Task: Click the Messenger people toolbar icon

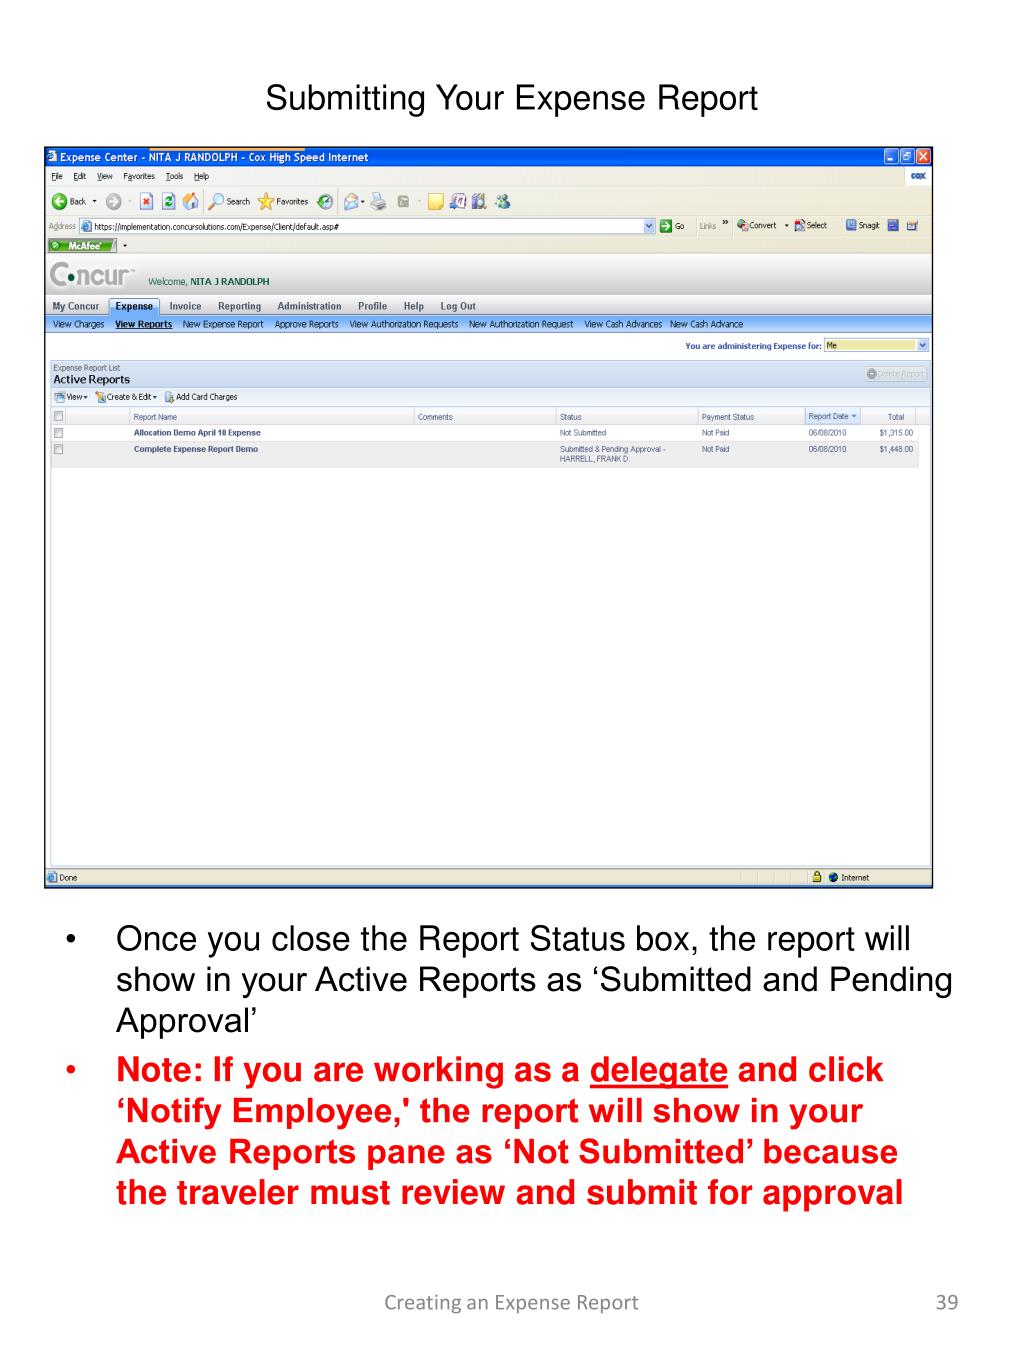Action: pos(502,201)
